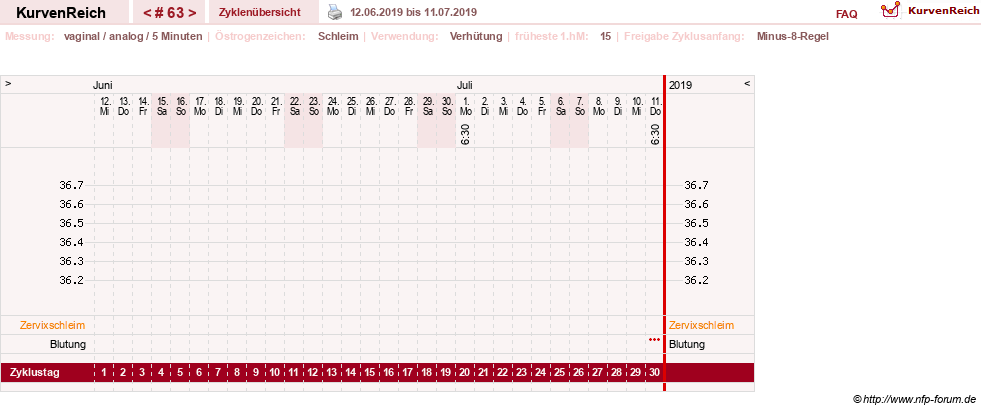Click the '>' arrow at the chart's left edge
The height and width of the screenshot is (411, 981).
[x=8, y=83]
